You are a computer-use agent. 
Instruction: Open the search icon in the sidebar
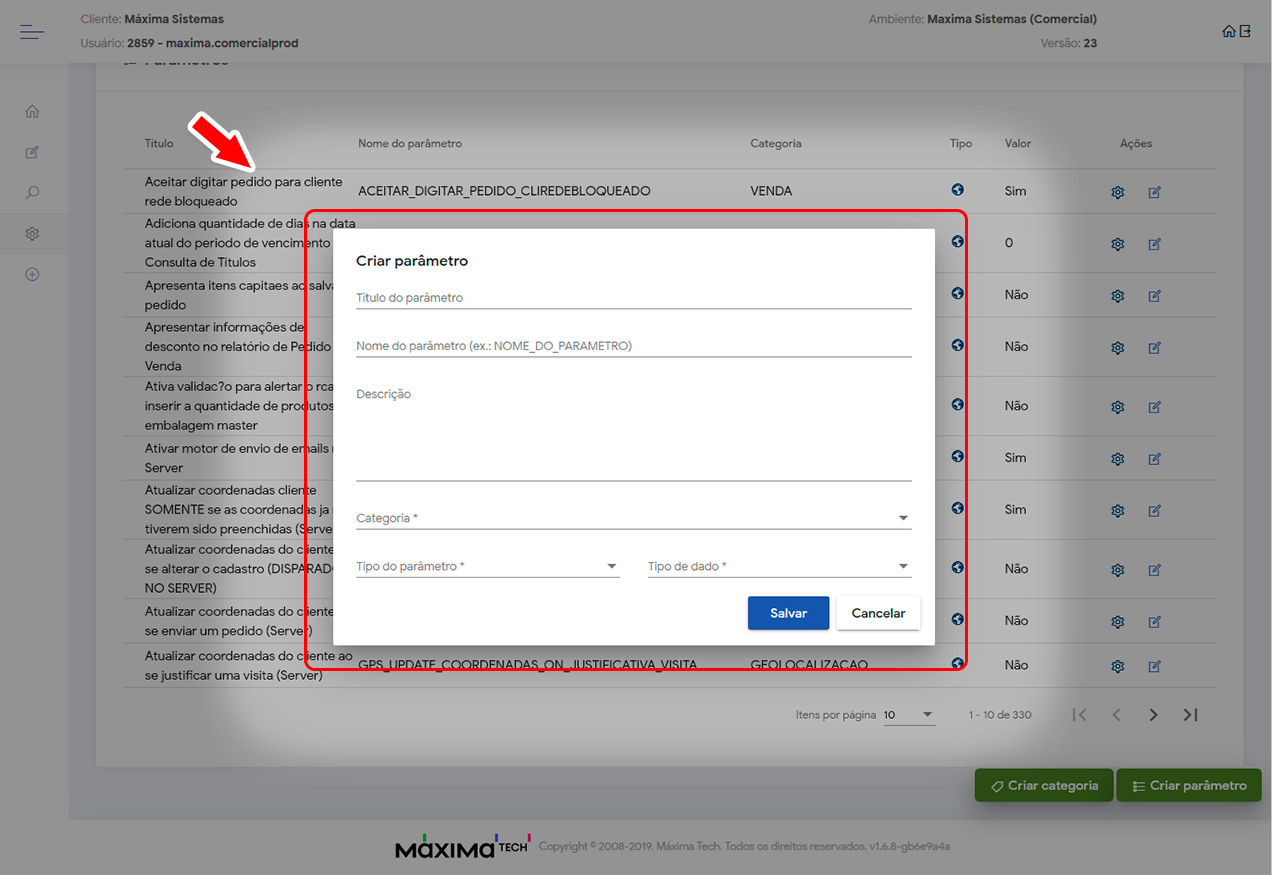tap(32, 192)
